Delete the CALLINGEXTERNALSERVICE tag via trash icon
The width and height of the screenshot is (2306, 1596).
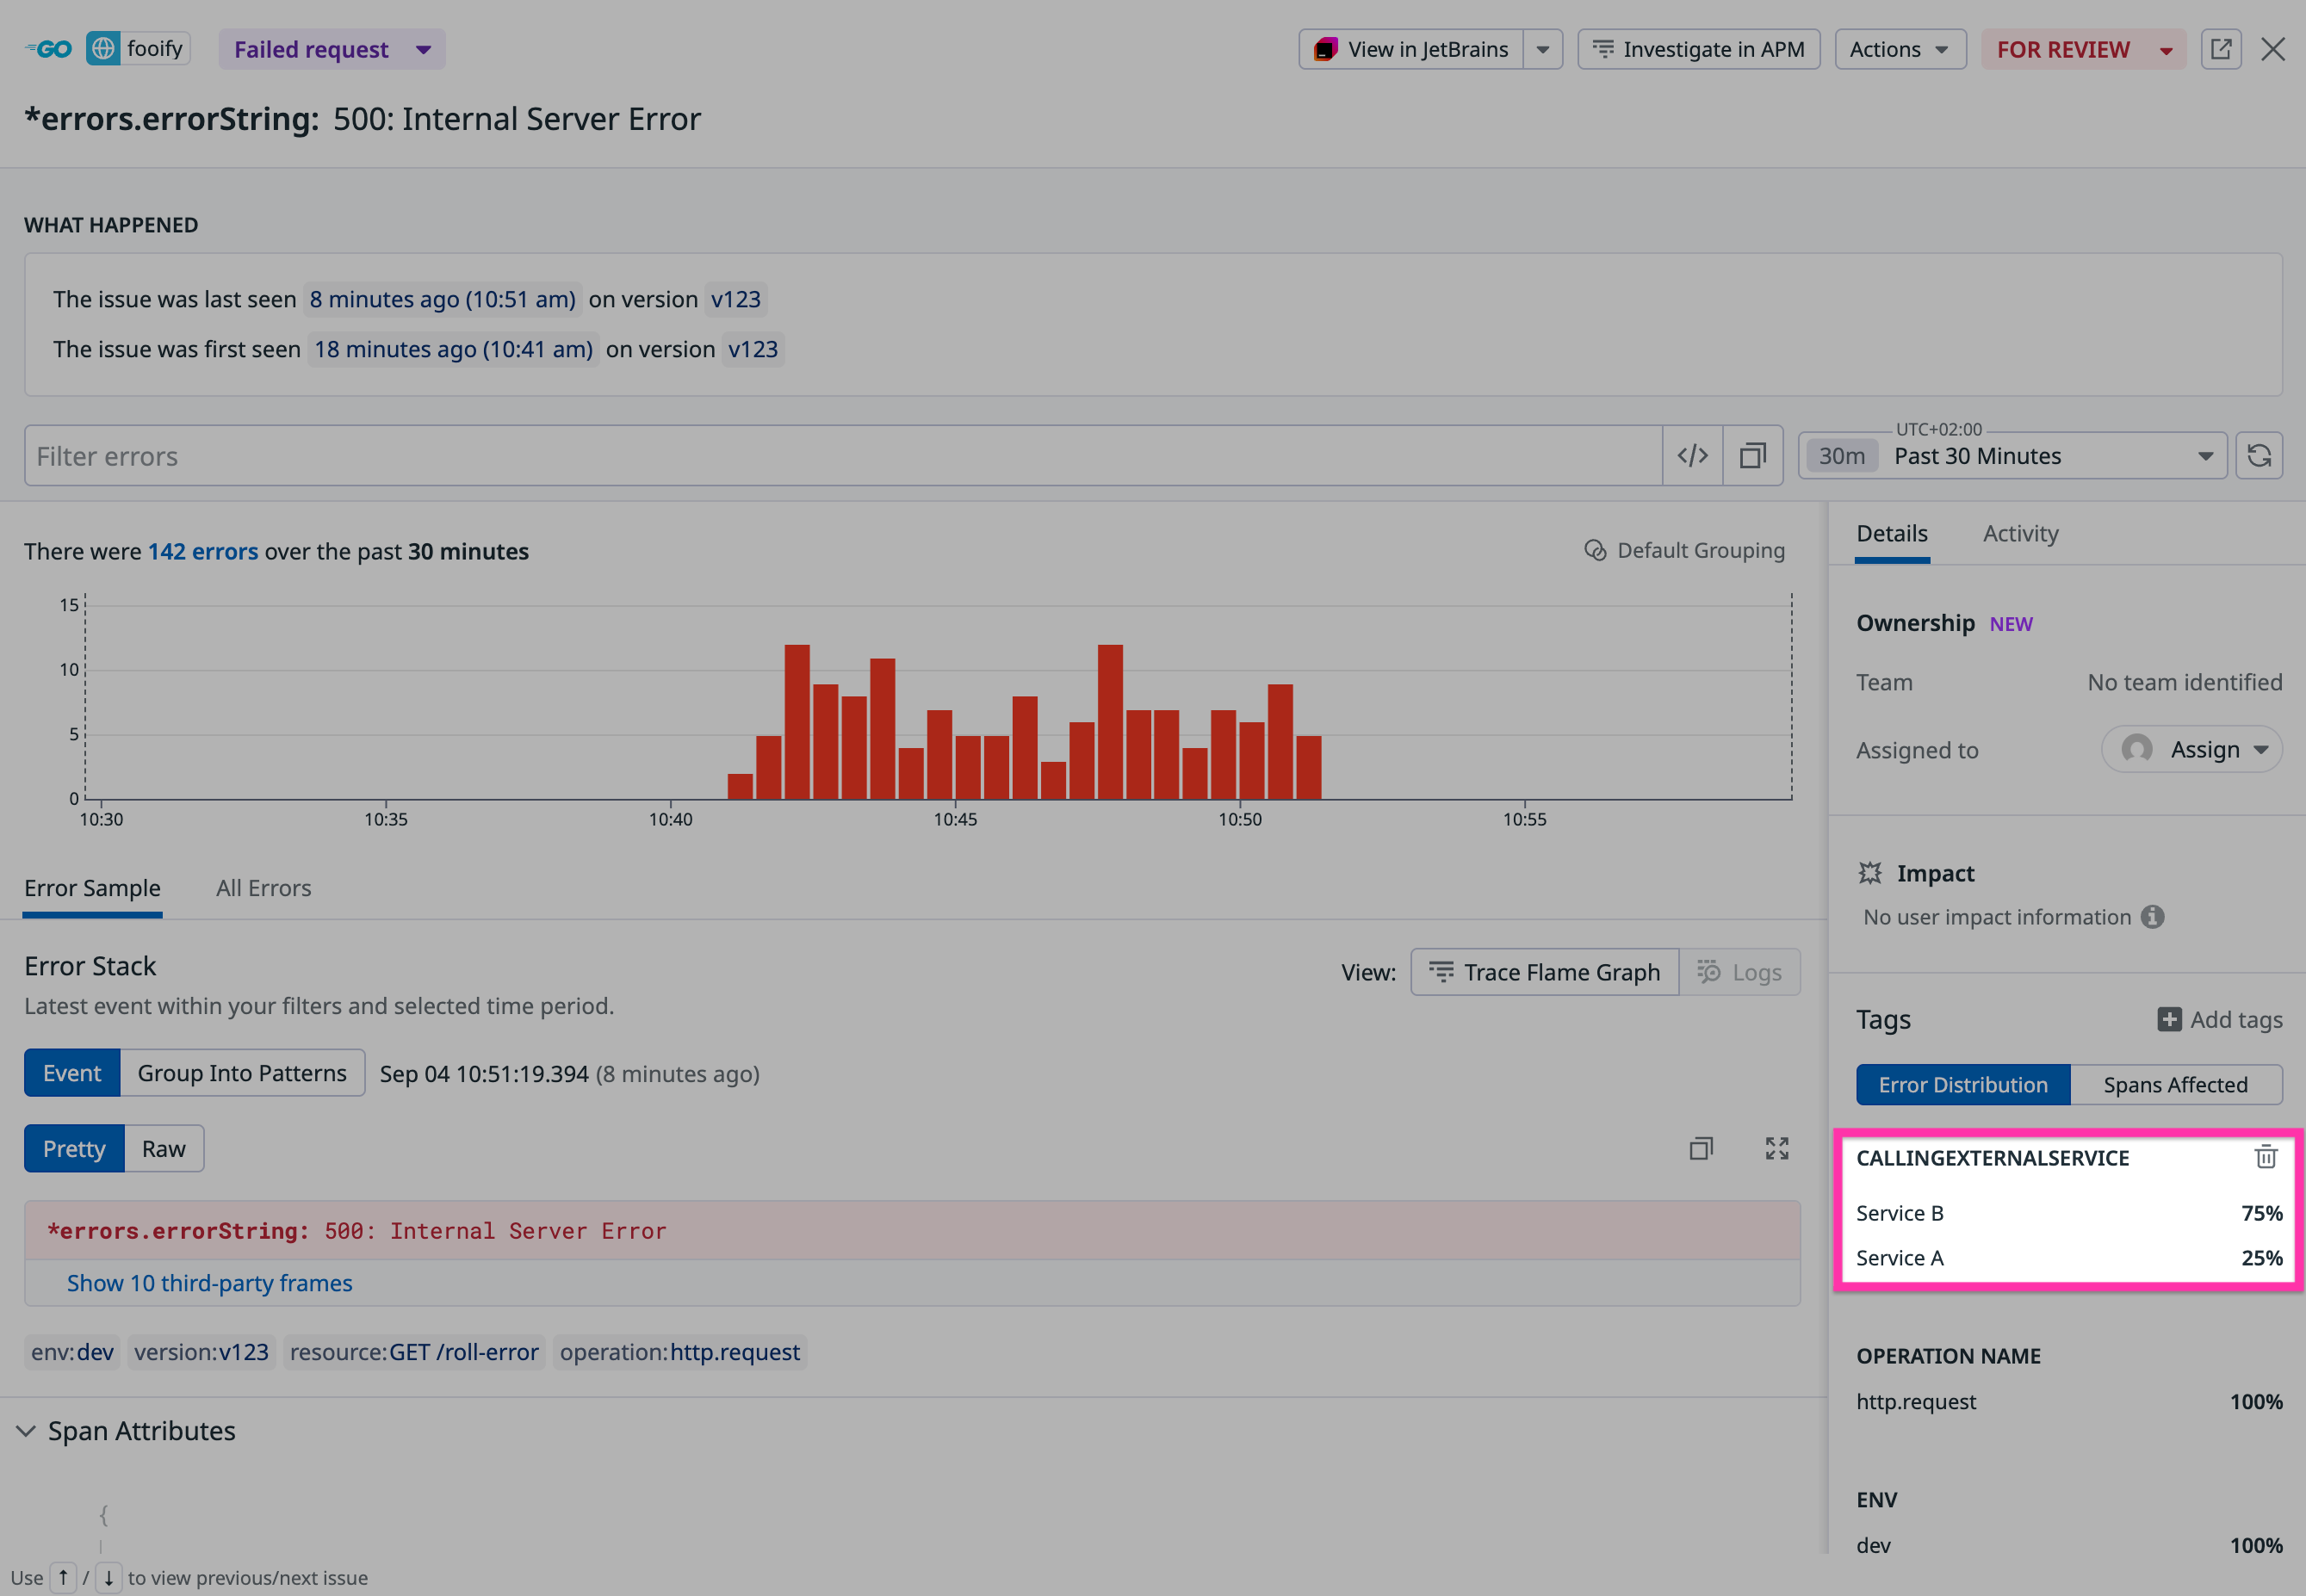(2265, 1157)
